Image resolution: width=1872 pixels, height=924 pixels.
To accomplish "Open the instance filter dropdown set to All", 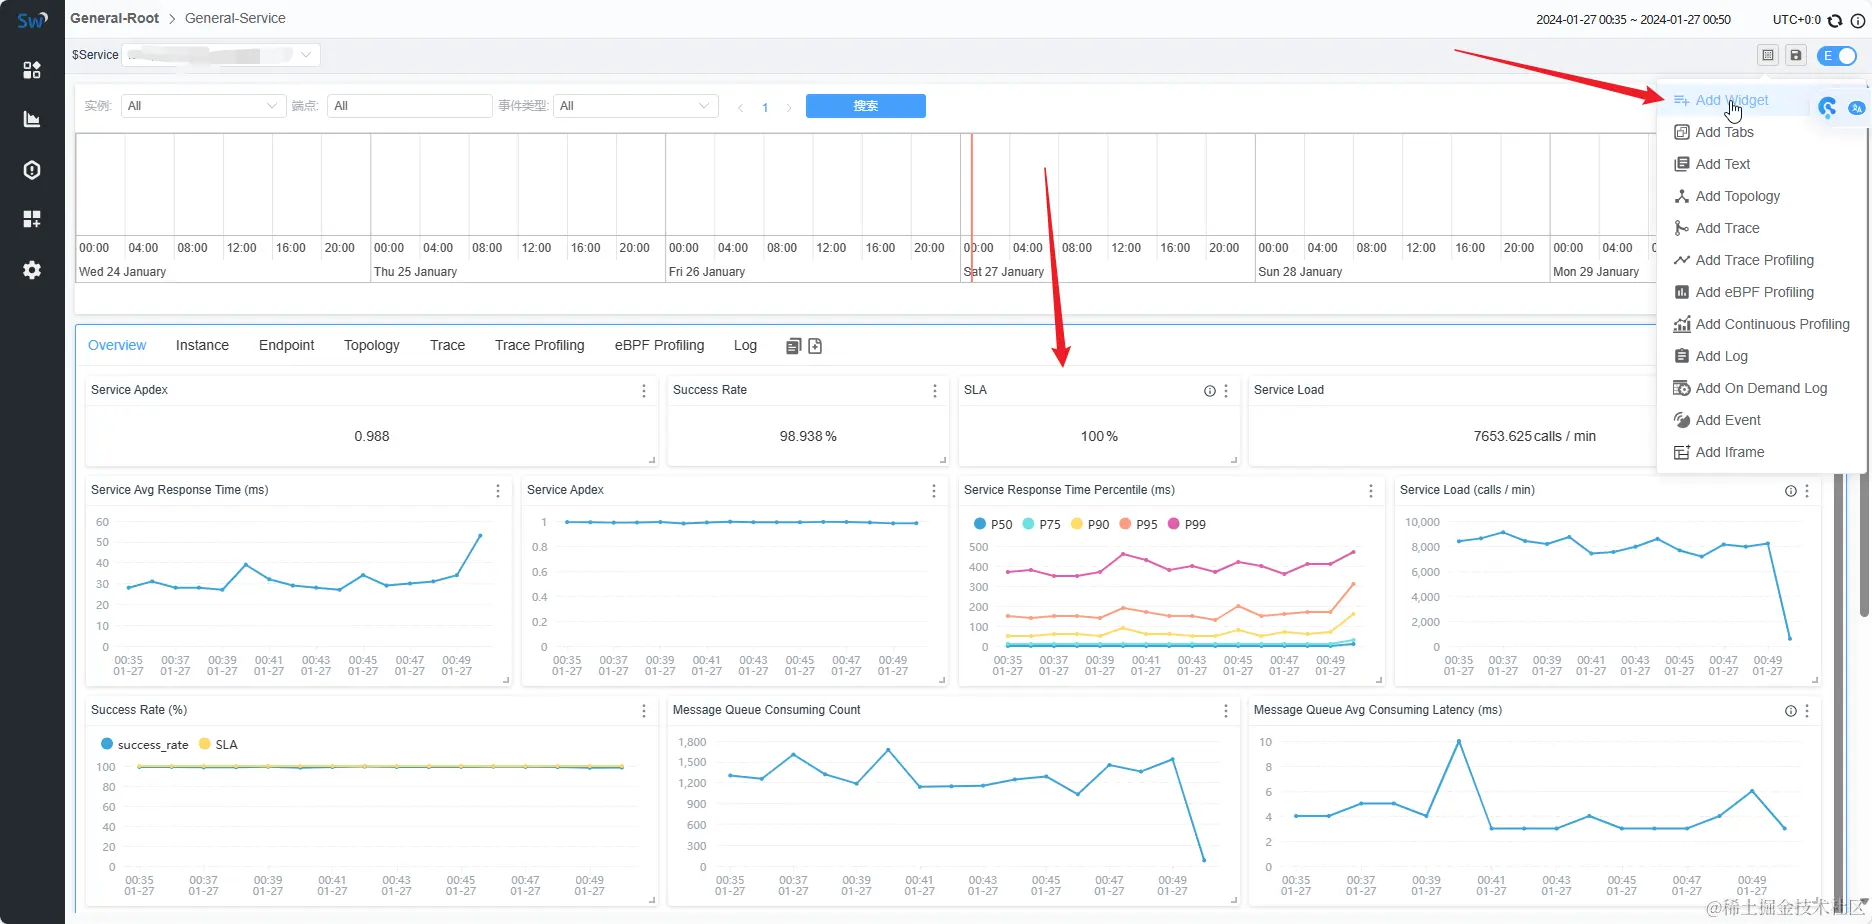I will coord(203,106).
